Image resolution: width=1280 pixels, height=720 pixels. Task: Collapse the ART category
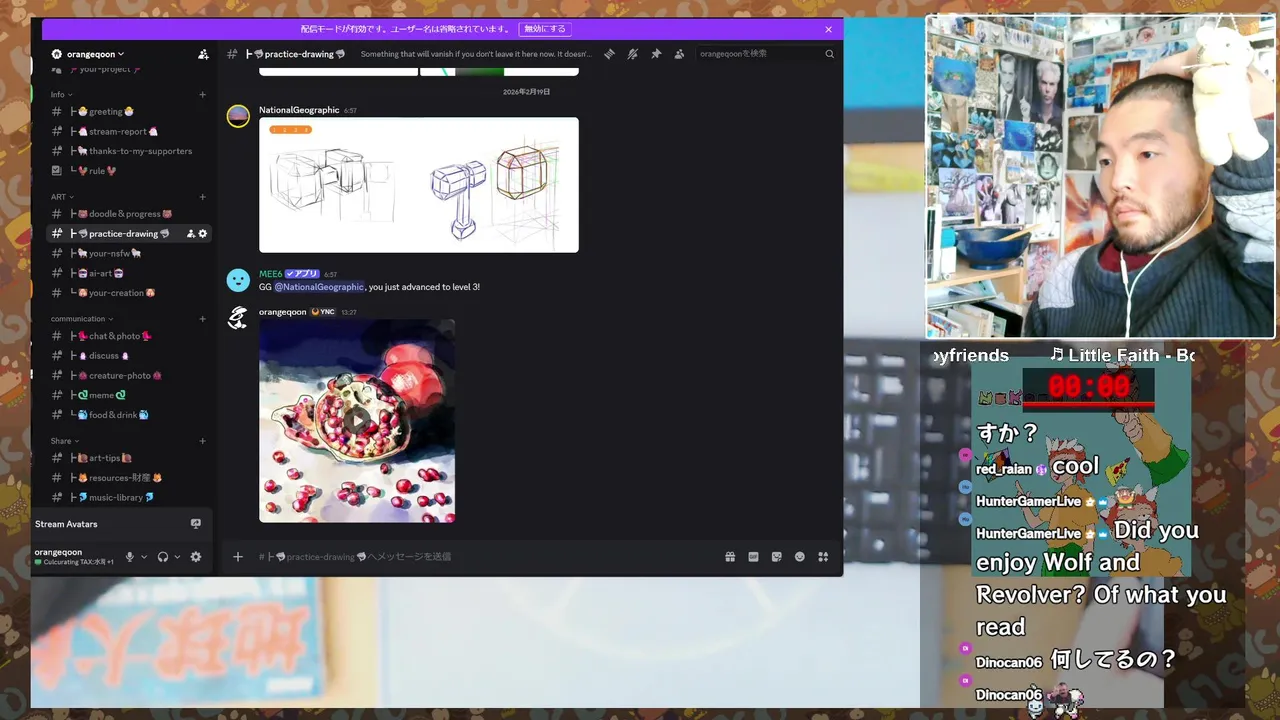tap(62, 197)
